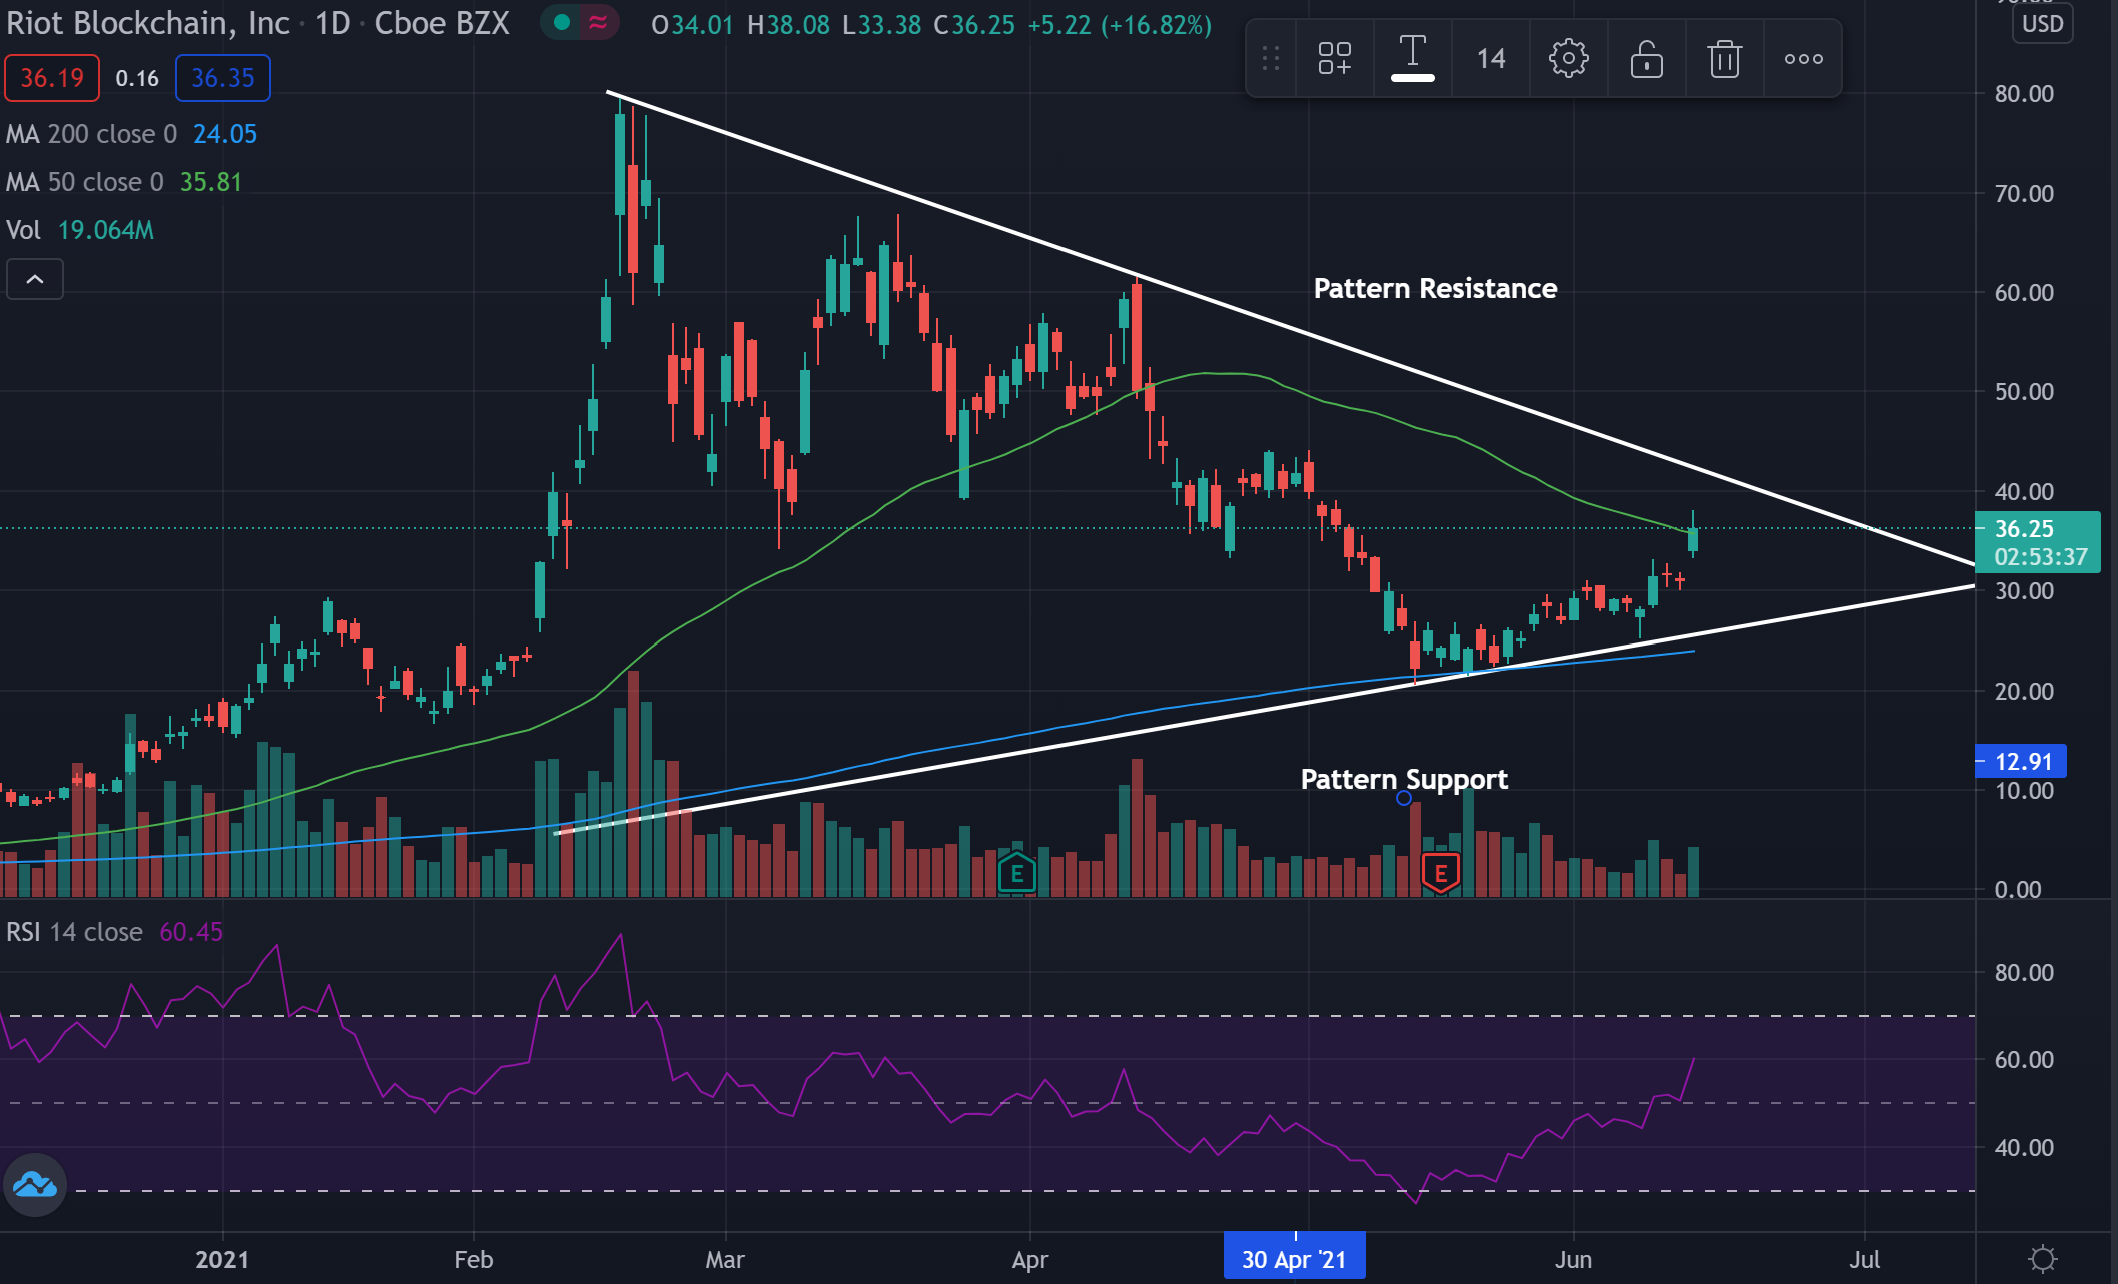Open the templates icon on floating toolbar

[1334, 59]
